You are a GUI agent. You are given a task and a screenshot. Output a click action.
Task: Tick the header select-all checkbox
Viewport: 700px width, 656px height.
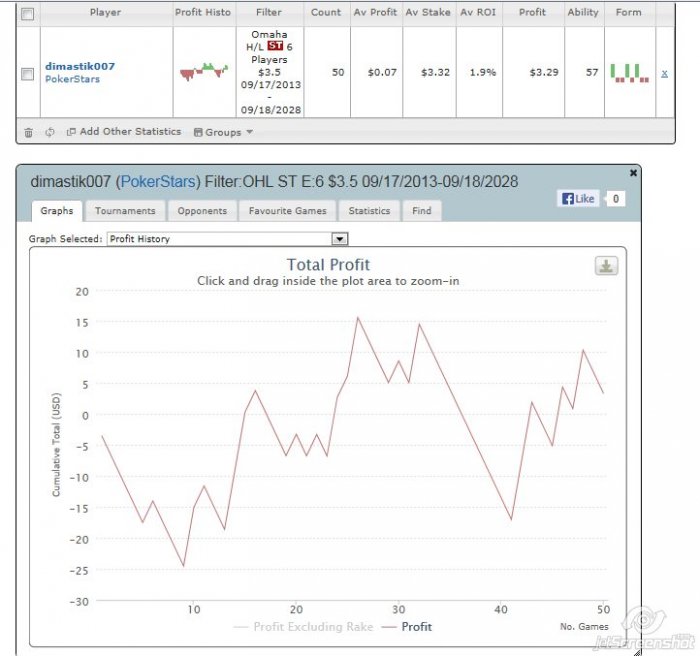[x=27, y=14]
